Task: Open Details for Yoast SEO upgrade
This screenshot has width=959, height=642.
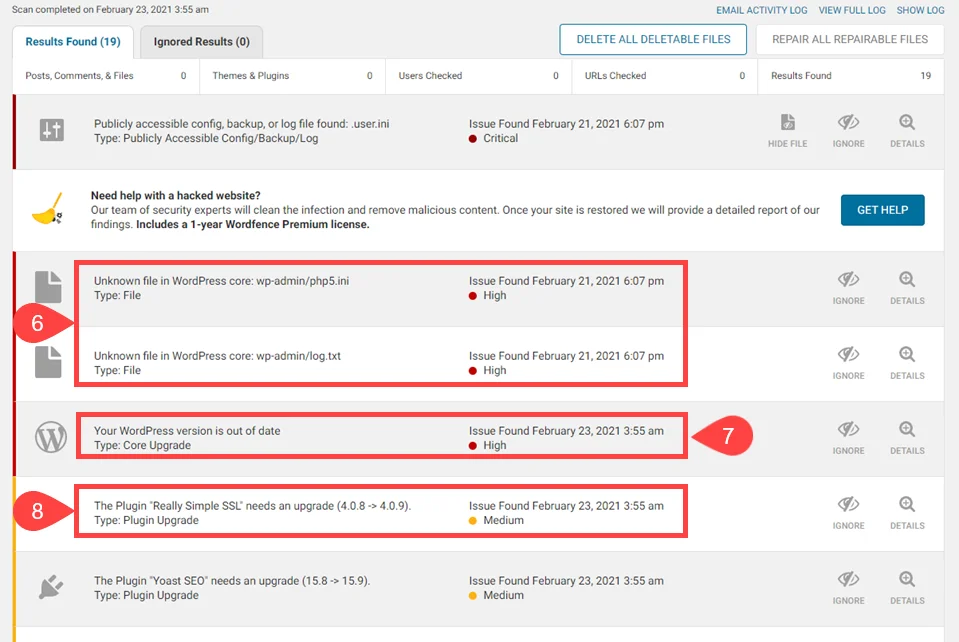Action: click(x=906, y=587)
